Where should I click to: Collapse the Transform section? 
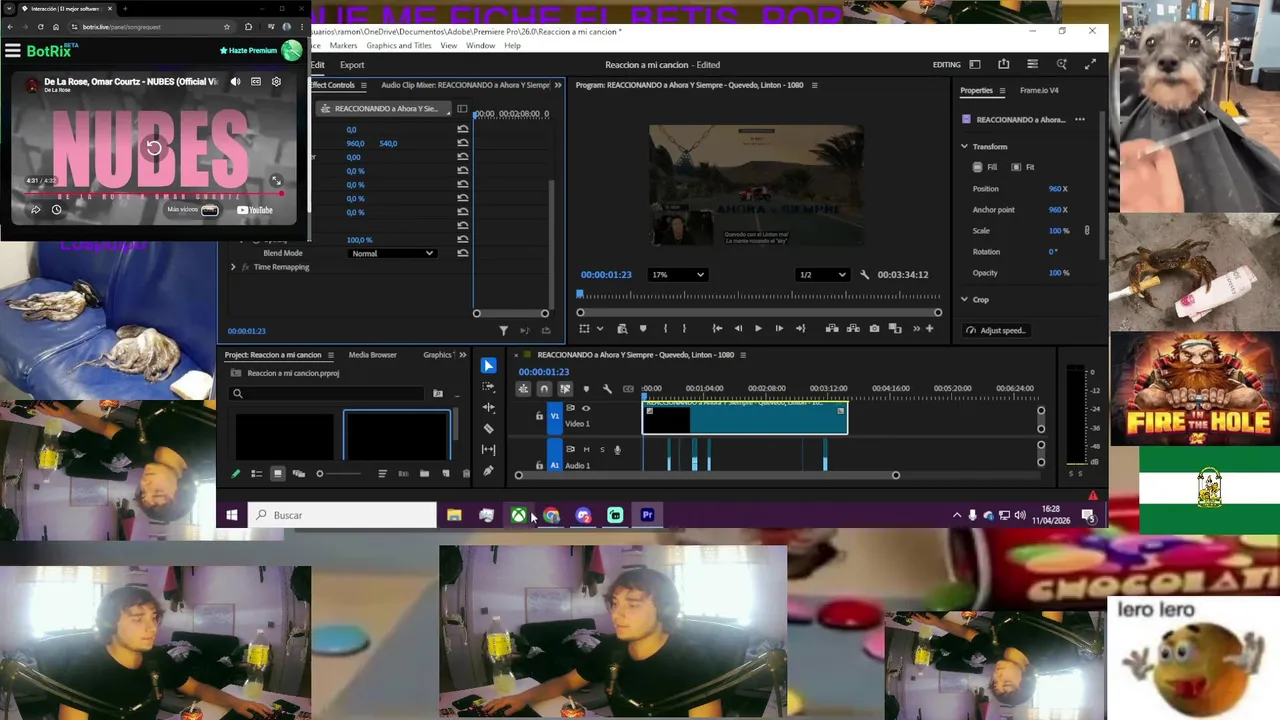click(964, 146)
